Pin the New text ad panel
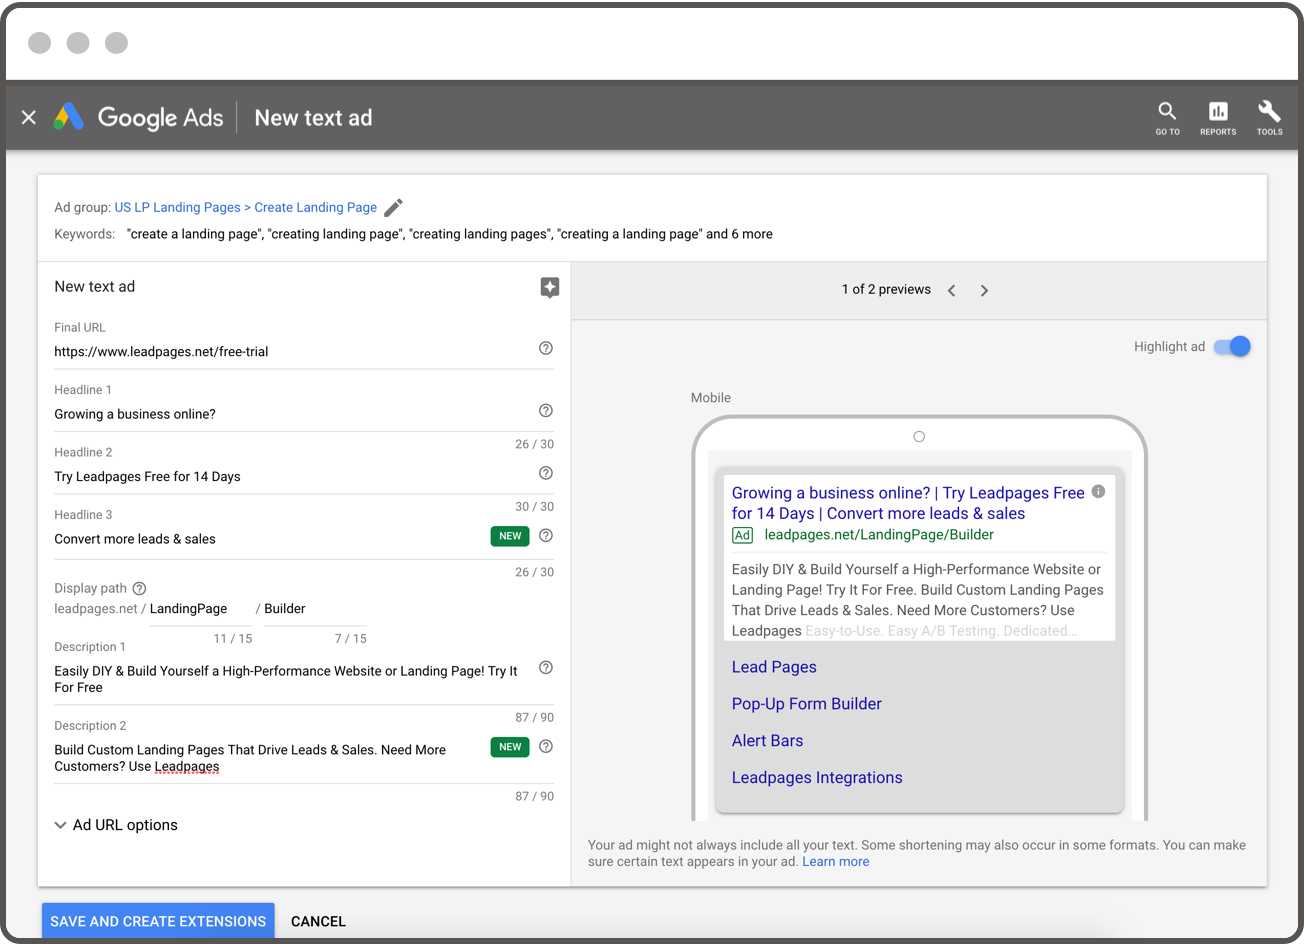The width and height of the screenshot is (1304, 946). click(x=549, y=287)
